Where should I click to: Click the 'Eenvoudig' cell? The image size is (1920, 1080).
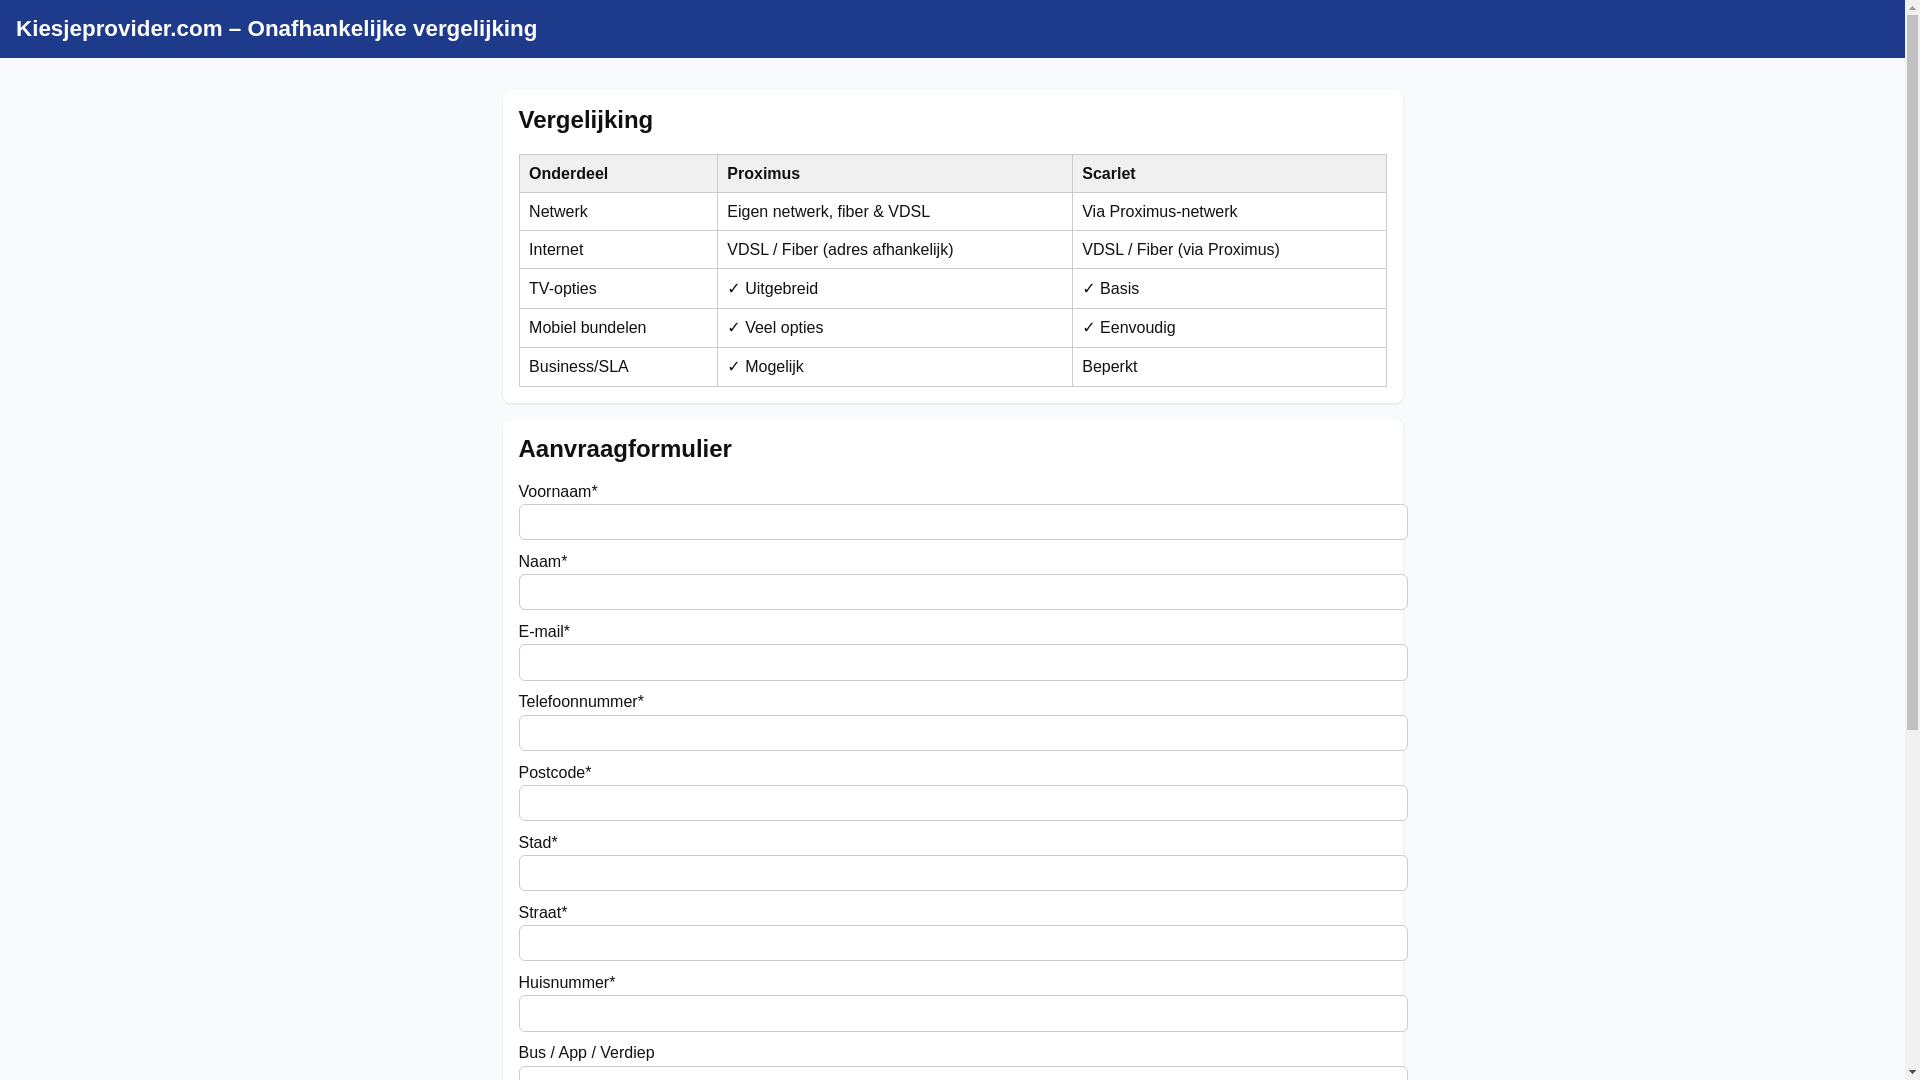tap(1229, 328)
